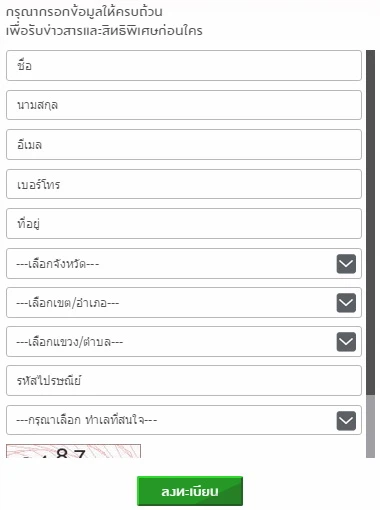Click the dark scrollbar thumb of the form
This screenshot has height=510, width=380.
[370, 223]
